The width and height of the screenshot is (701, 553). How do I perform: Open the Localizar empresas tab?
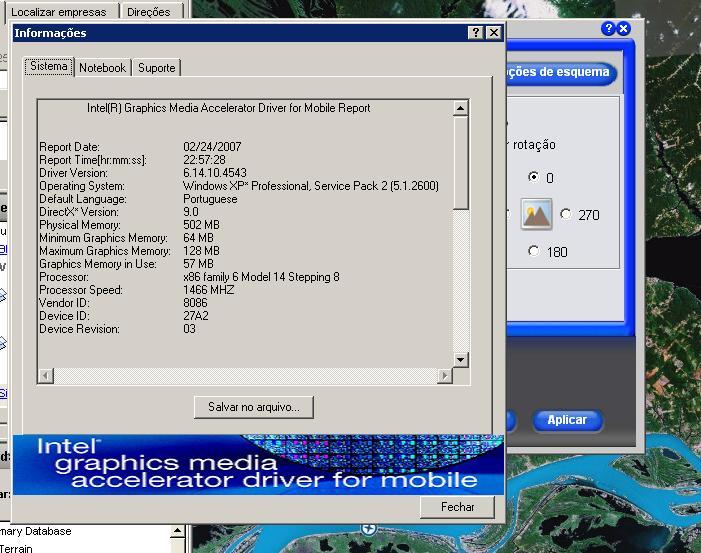coord(59,12)
